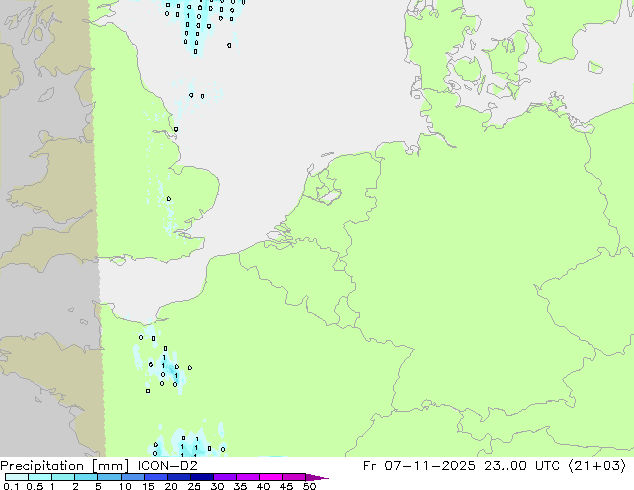Click the '35' legend scale value
Image resolution: width=634 pixels, height=490 pixels.
[x=240, y=486]
